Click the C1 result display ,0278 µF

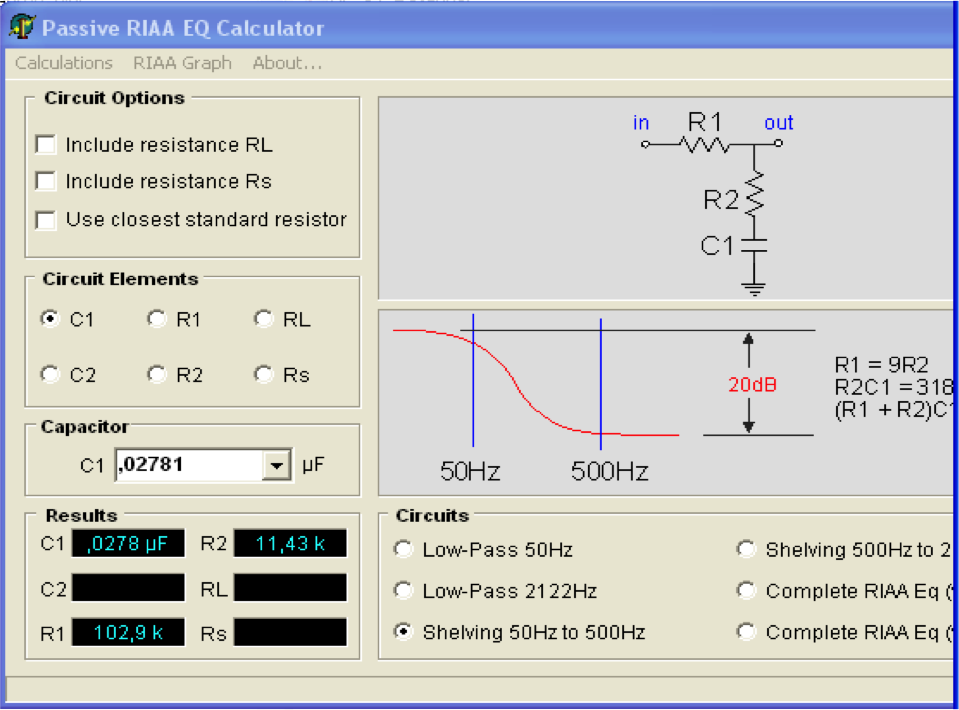(128, 543)
